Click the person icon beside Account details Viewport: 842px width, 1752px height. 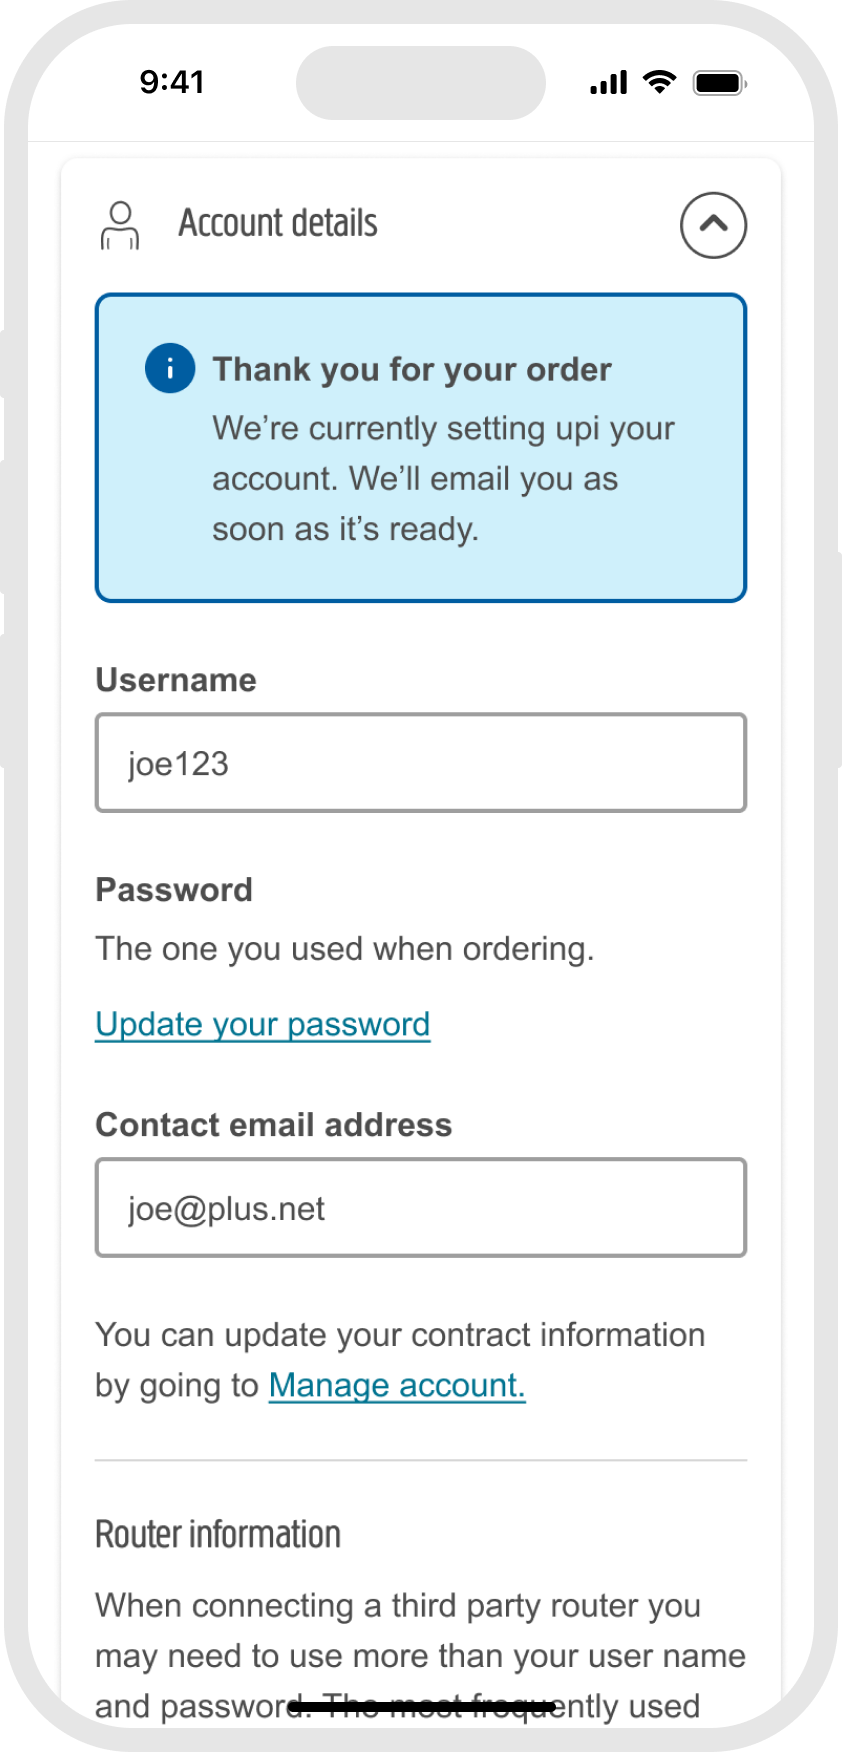(120, 225)
